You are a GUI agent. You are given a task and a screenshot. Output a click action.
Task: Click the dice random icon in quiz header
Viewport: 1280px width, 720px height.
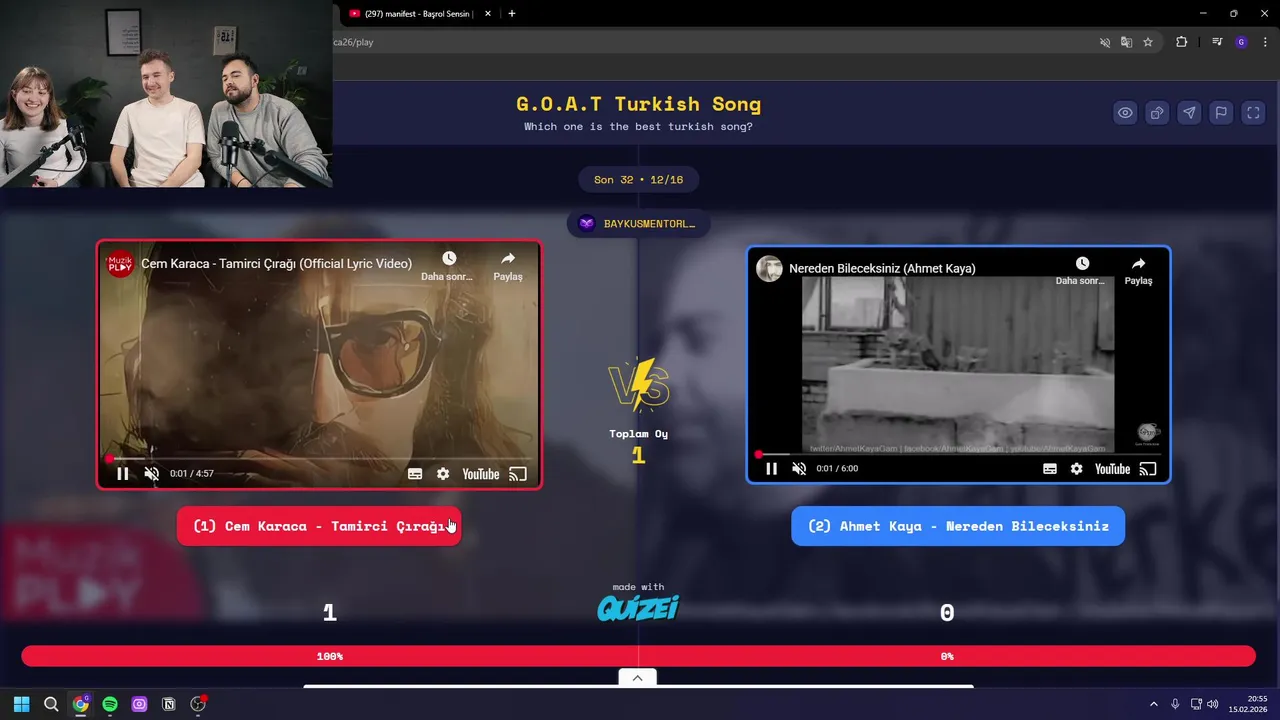(x=1157, y=113)
